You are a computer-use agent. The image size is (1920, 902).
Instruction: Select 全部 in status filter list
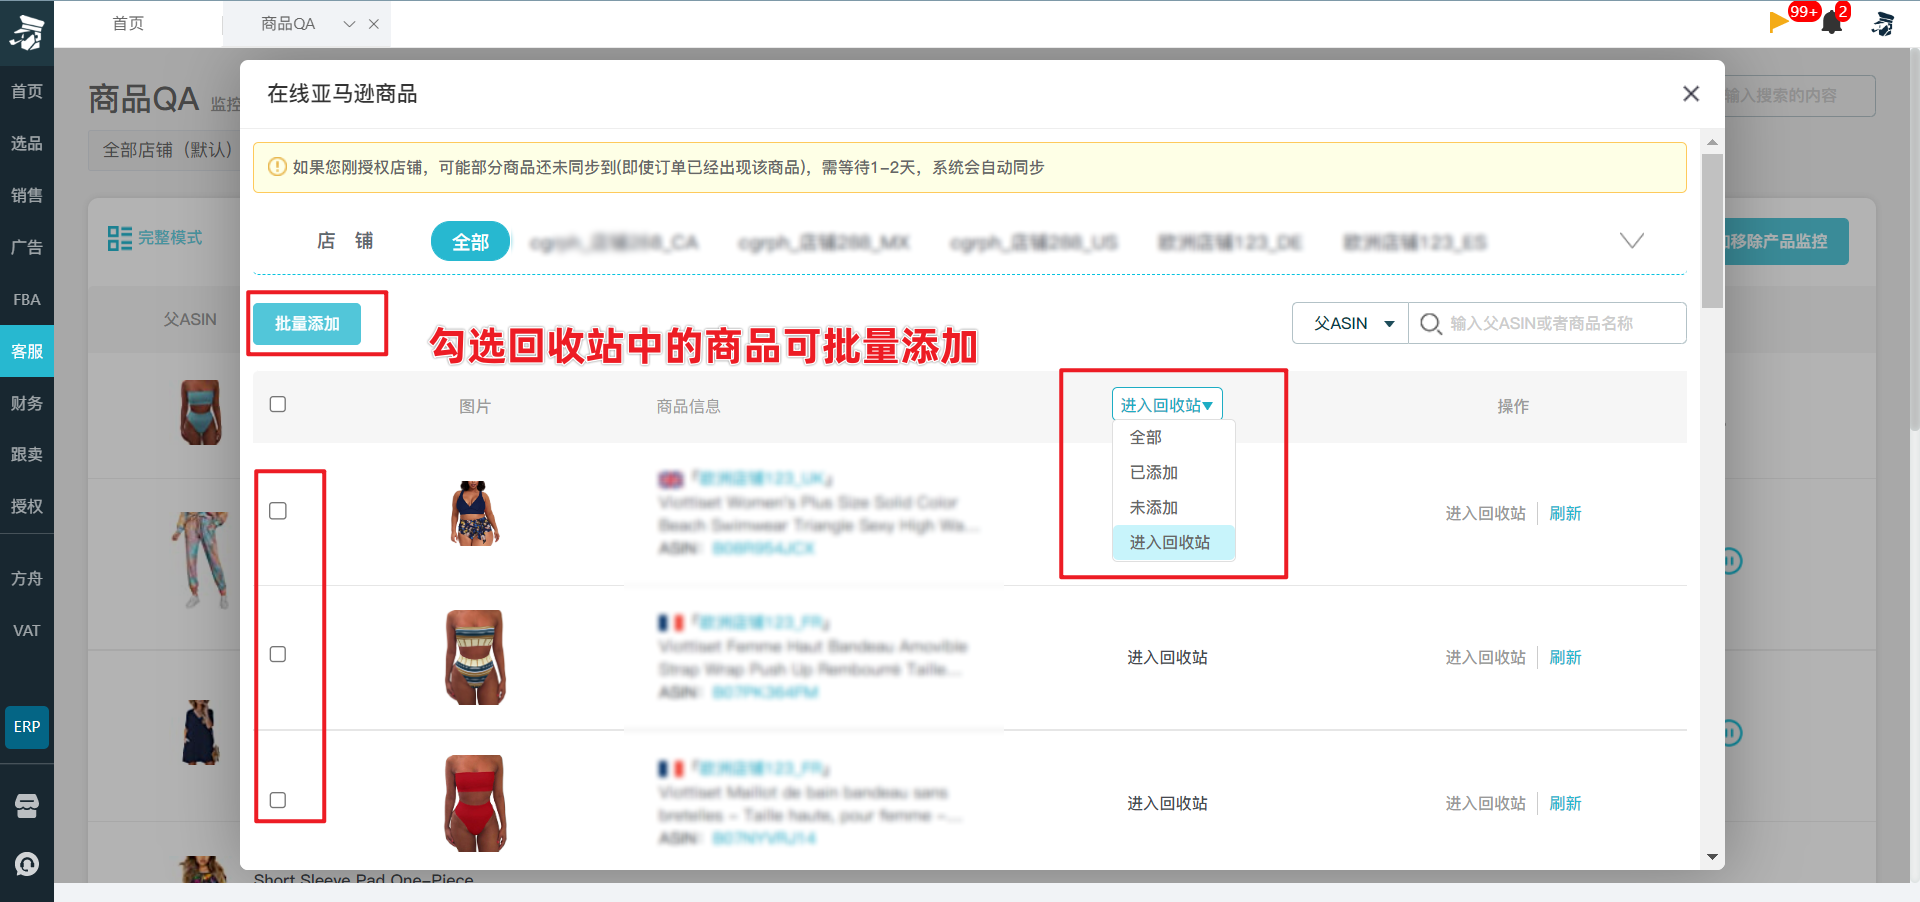1174,437
